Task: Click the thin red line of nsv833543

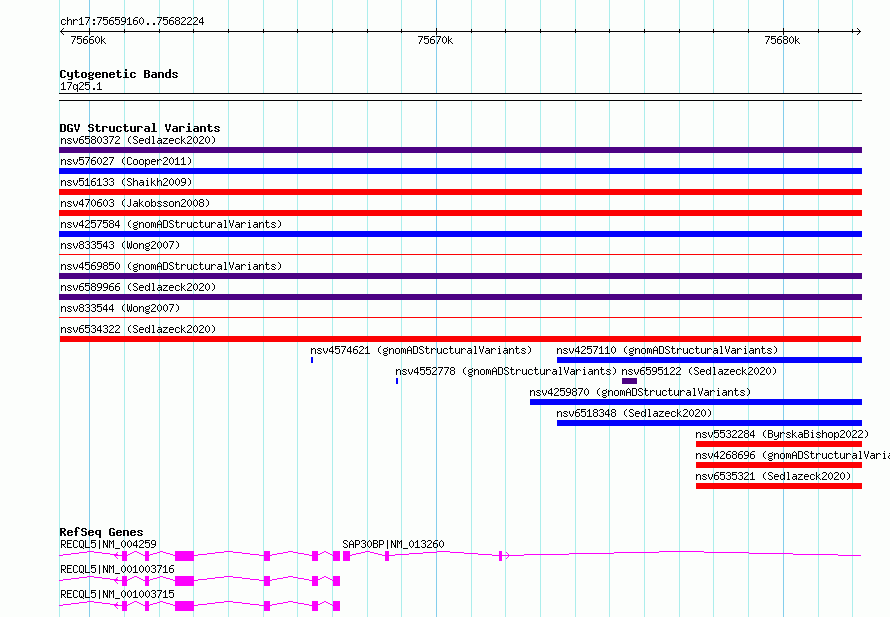Action: point(460,254)
